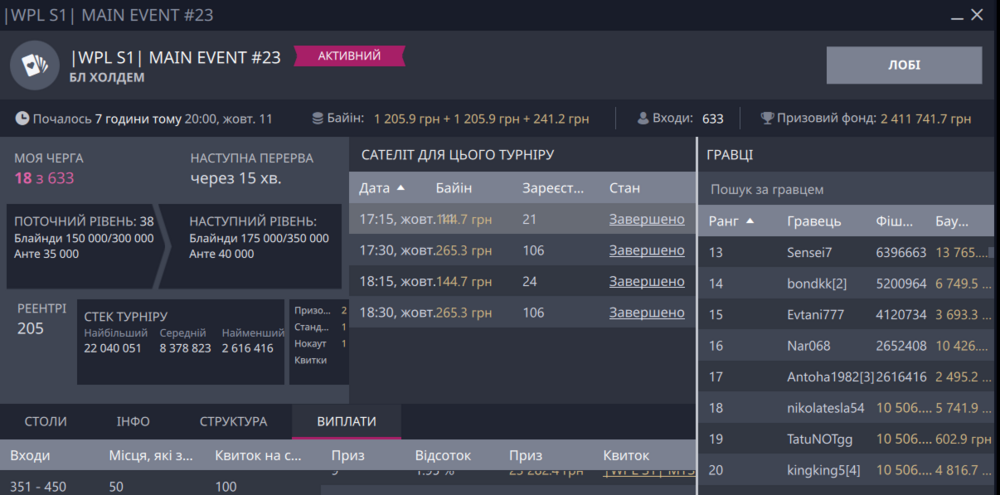Close the tournament window with X
The image size is (1000, 495).
click(x=976, y=15)
